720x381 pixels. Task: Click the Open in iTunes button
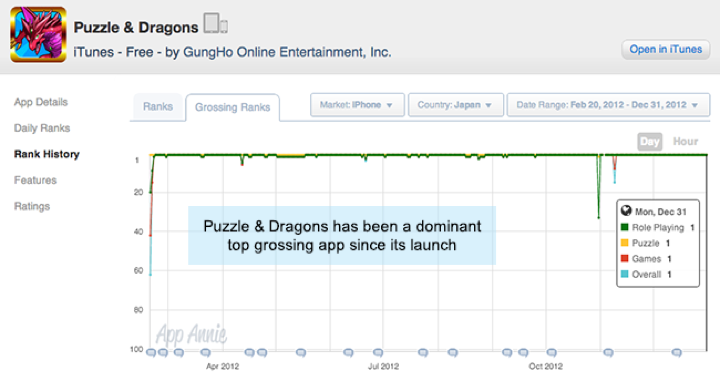(665, 50)
